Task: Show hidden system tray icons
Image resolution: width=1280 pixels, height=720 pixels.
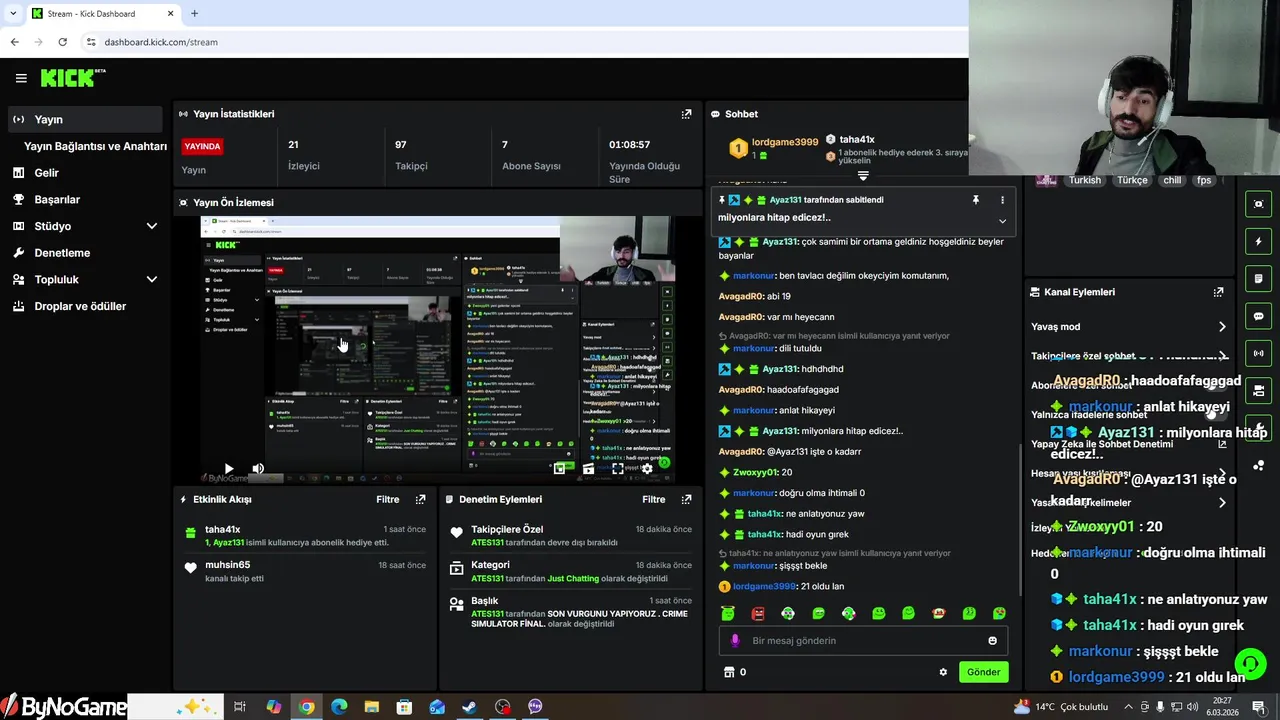Action: coord(1127,707)
